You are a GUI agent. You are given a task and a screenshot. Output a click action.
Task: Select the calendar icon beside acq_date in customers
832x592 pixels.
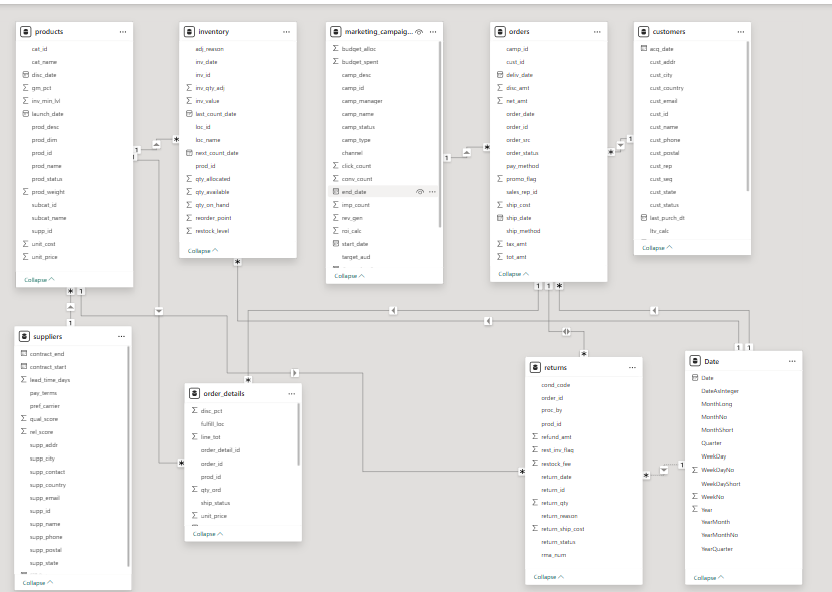645,48
